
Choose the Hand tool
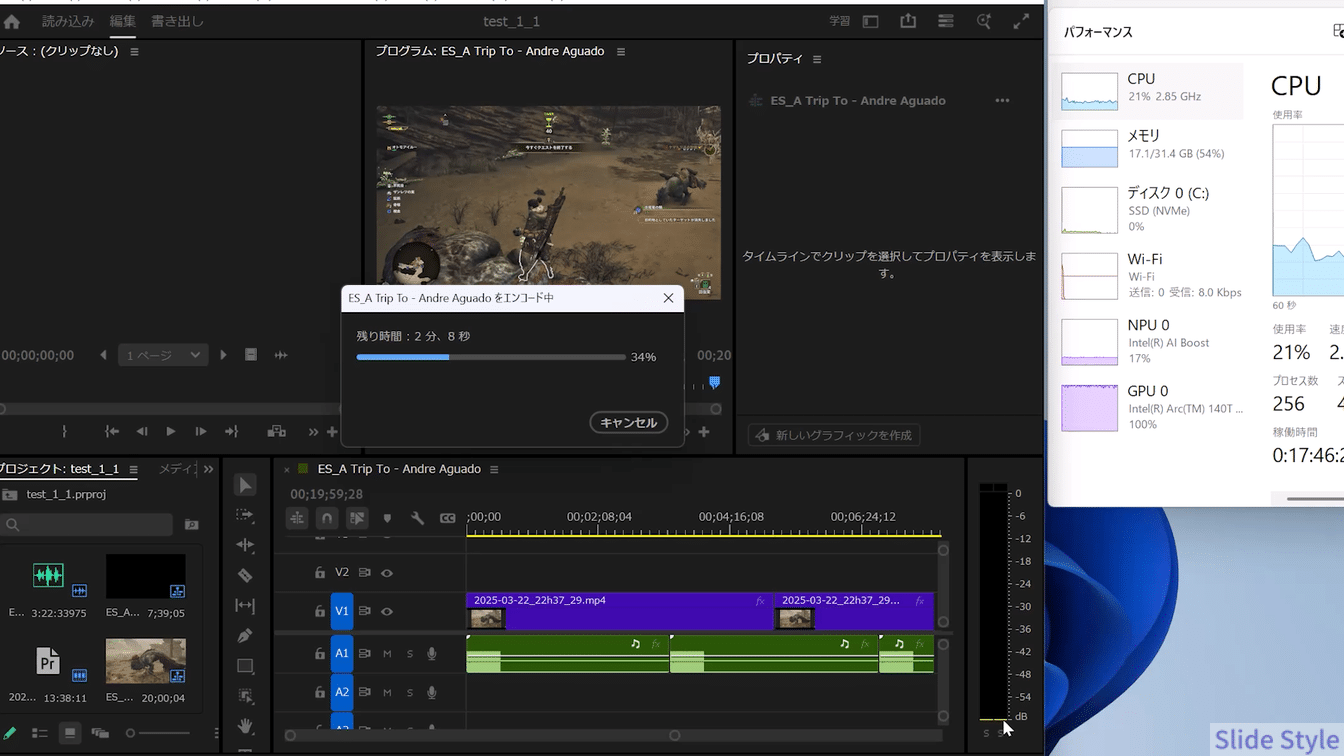(245, 726)
